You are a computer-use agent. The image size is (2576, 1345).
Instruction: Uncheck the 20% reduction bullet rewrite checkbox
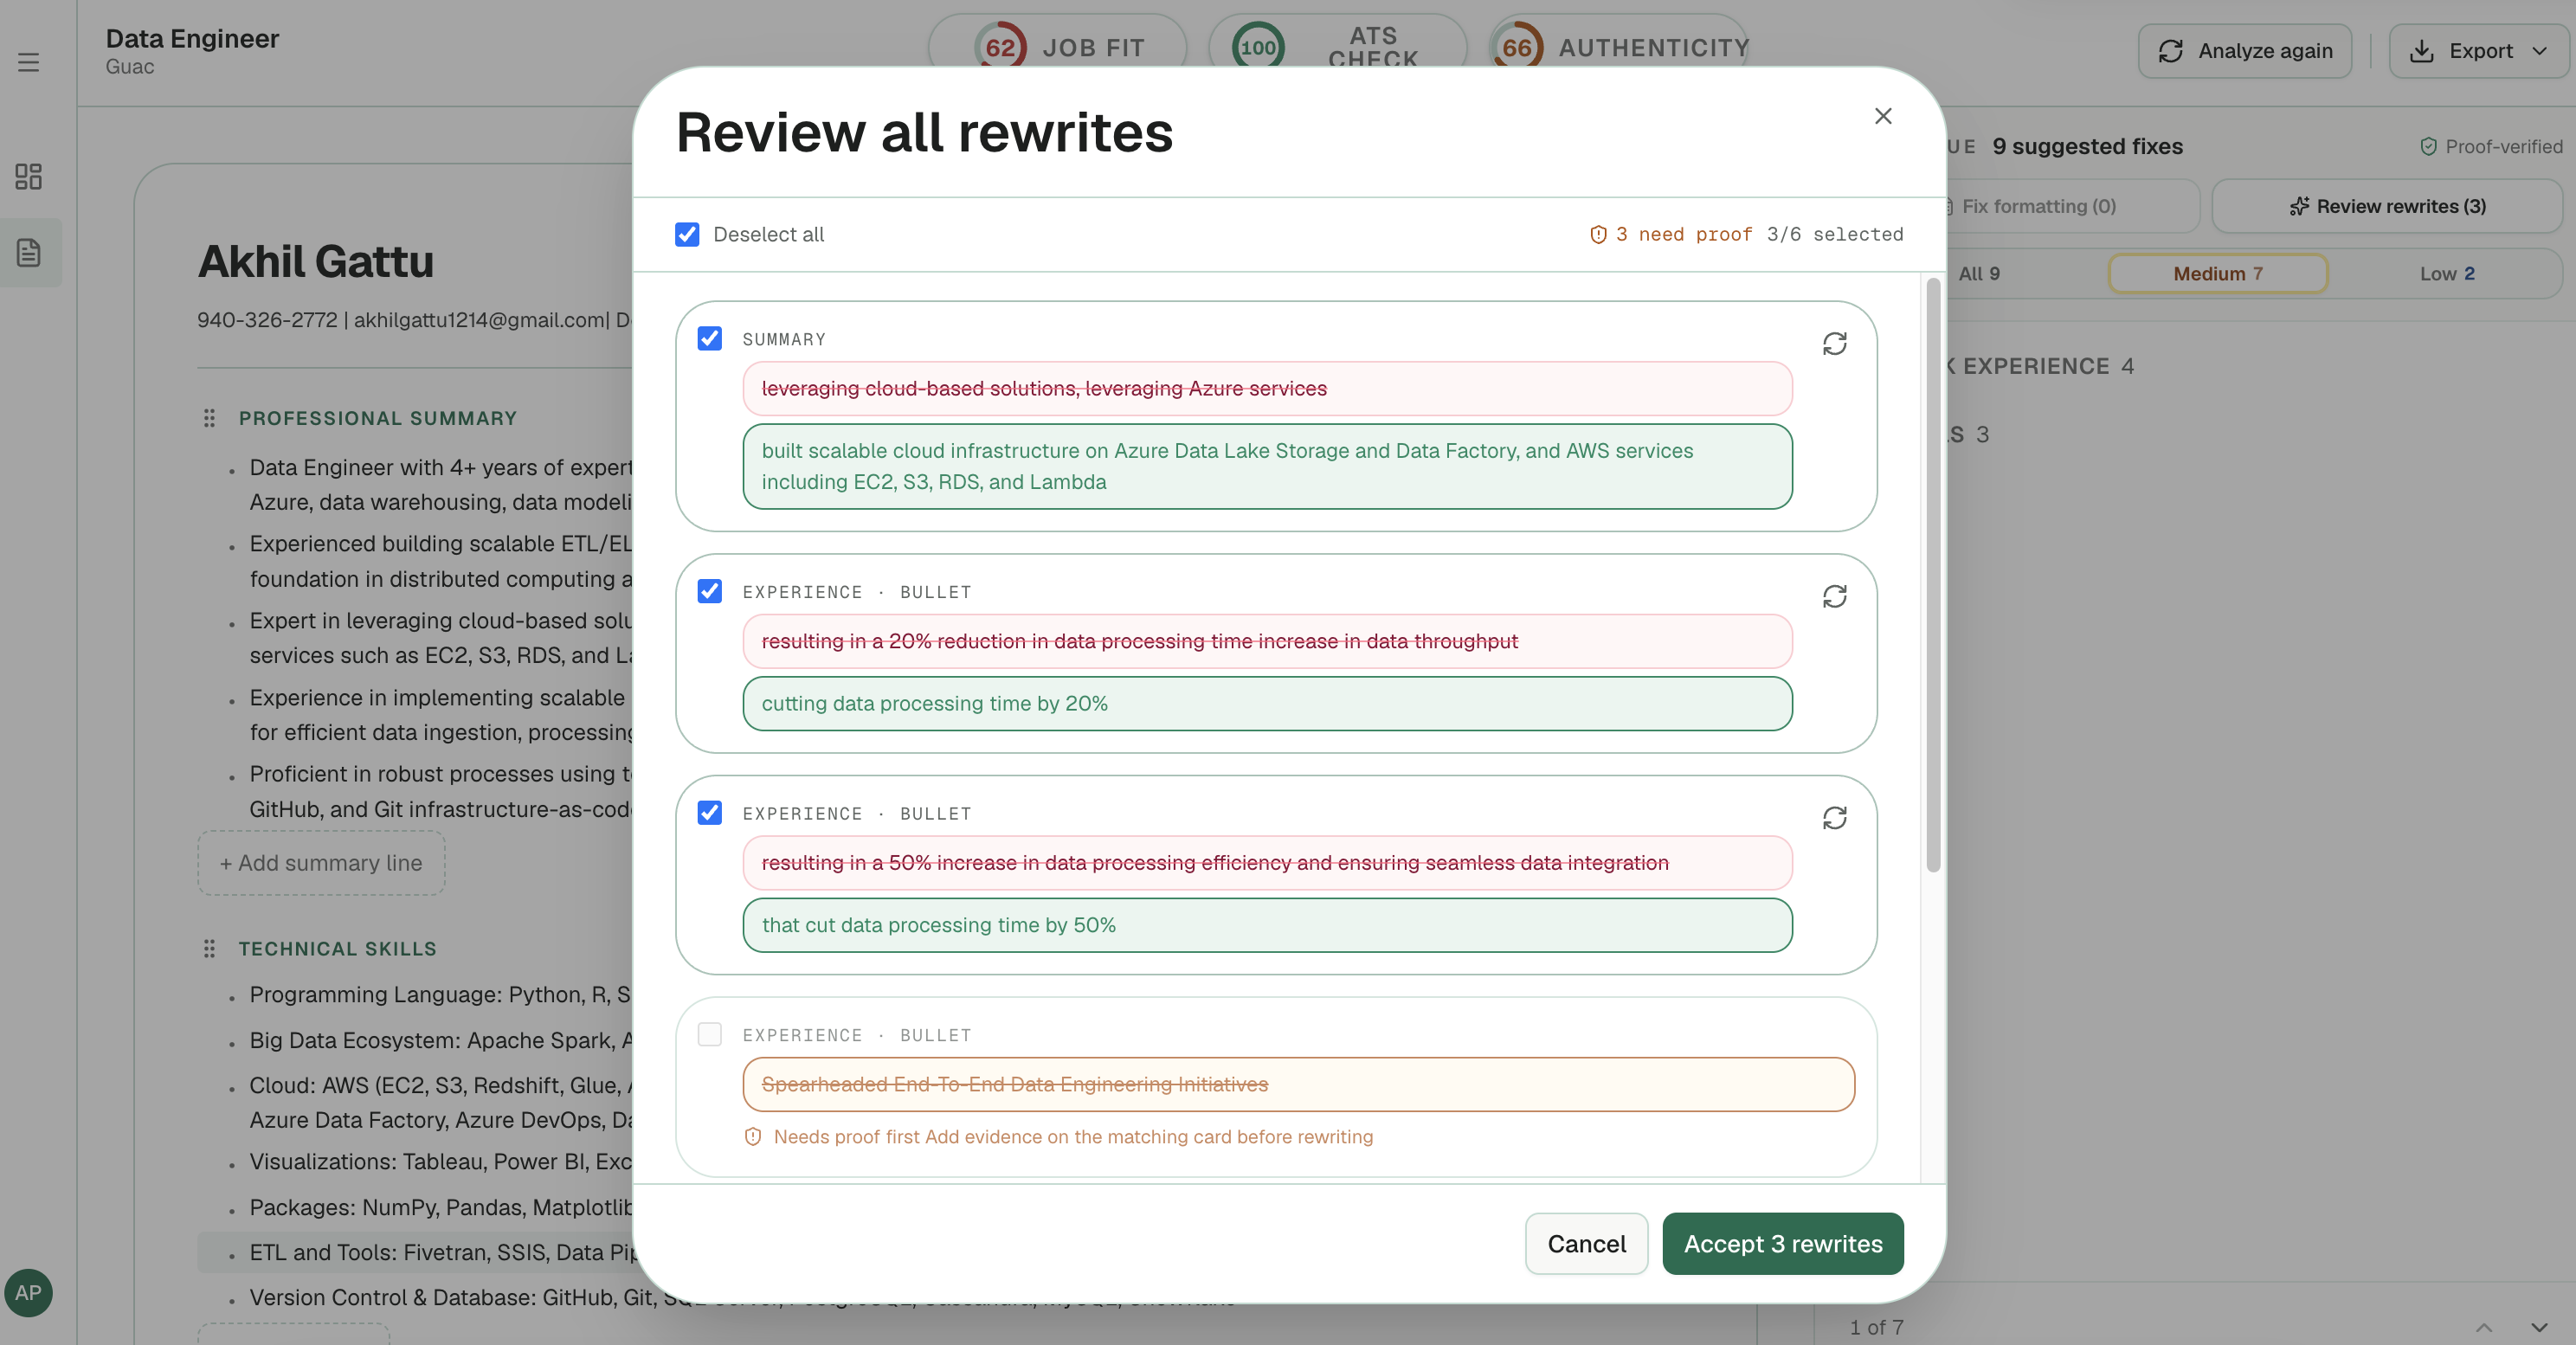[x=710, y=591]
